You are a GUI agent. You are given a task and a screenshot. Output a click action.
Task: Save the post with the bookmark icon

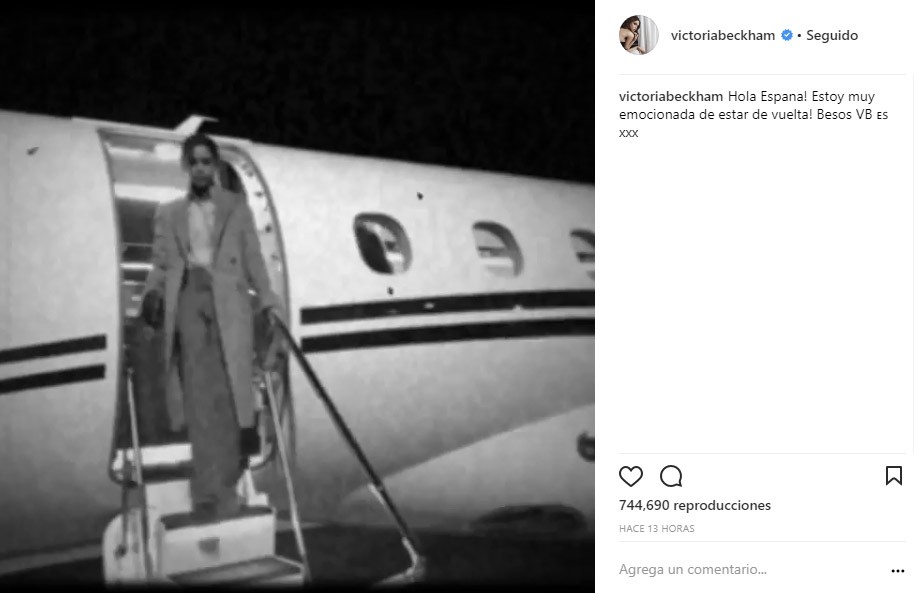coord(894,476)
